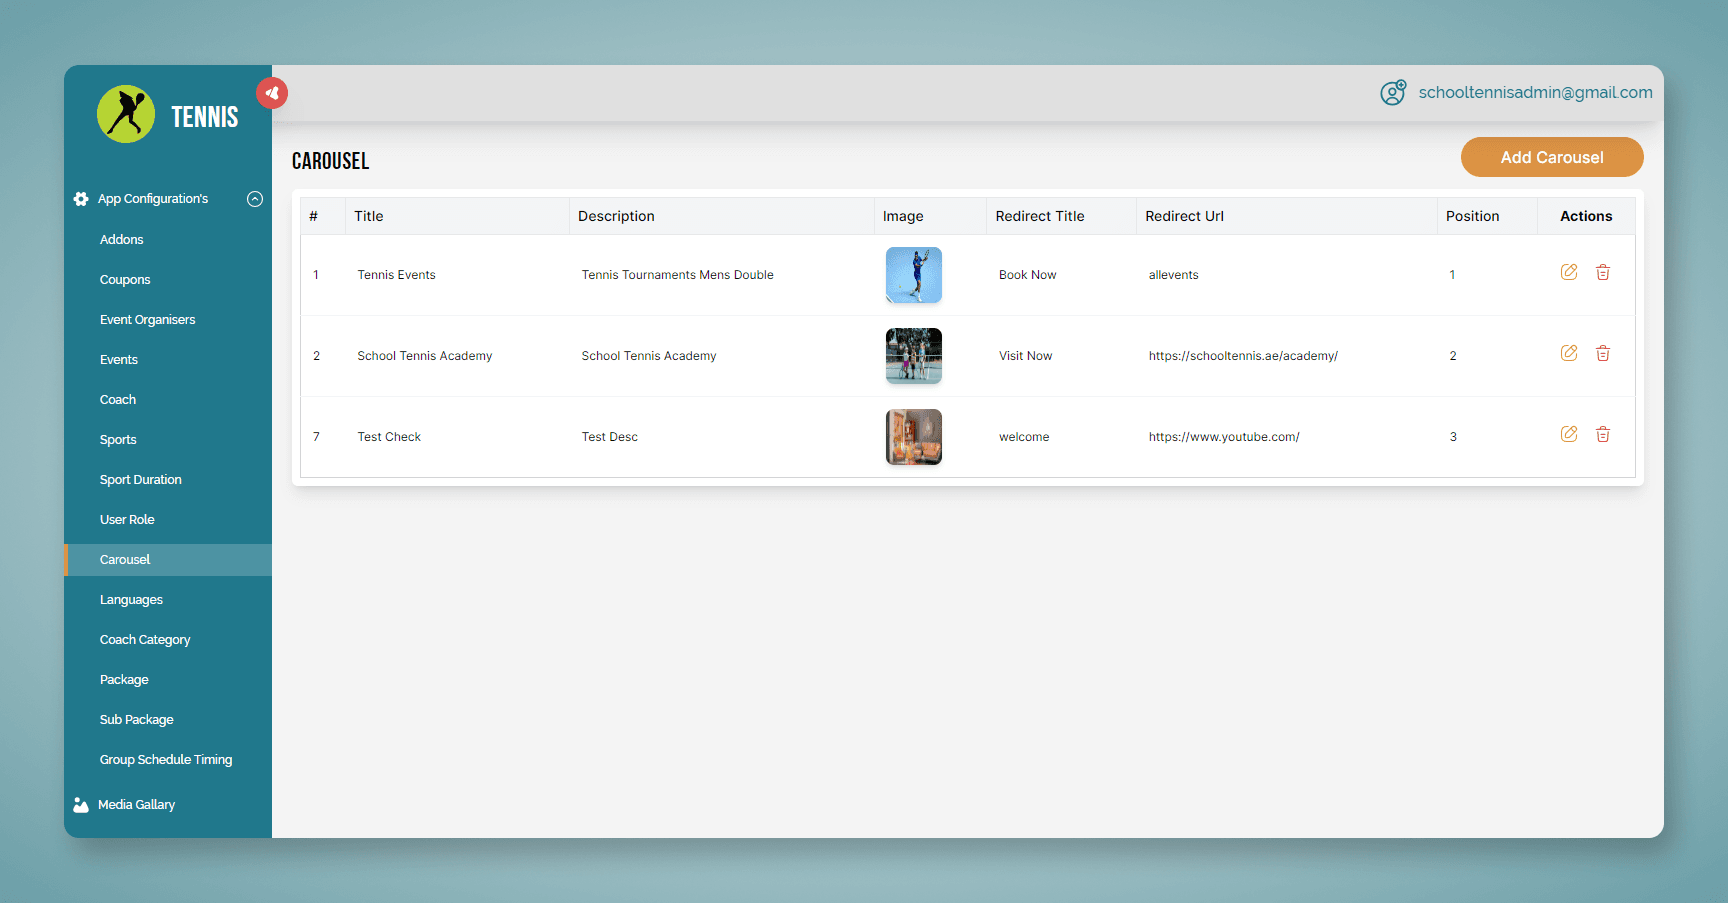The image size is (1728, 903).
Task: Delete the Tennis Events carousel row
Action: pyautogui.click(x=1603, y=272)
